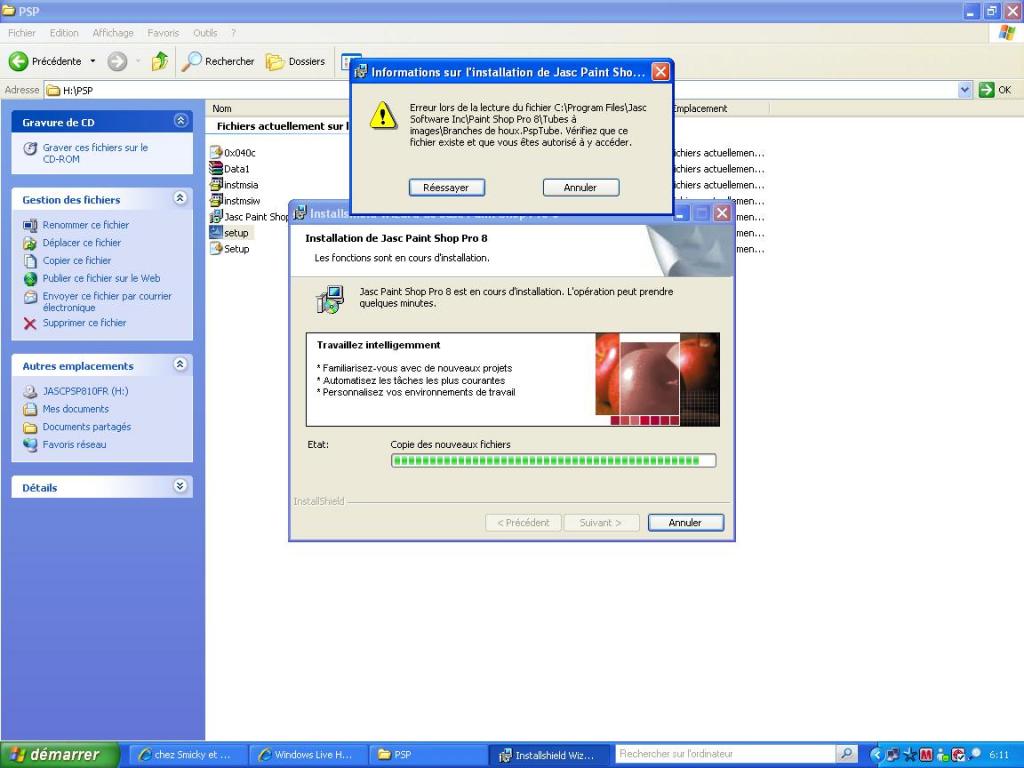The height and width of the screenshot is (768, 1024).
Task: Open the address bar dropdown arrow
Action: click(964, 90)
